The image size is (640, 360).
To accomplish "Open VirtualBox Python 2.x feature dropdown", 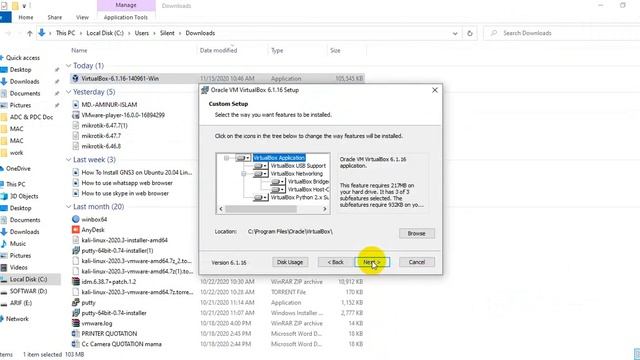I will click(x=260, y=198).
